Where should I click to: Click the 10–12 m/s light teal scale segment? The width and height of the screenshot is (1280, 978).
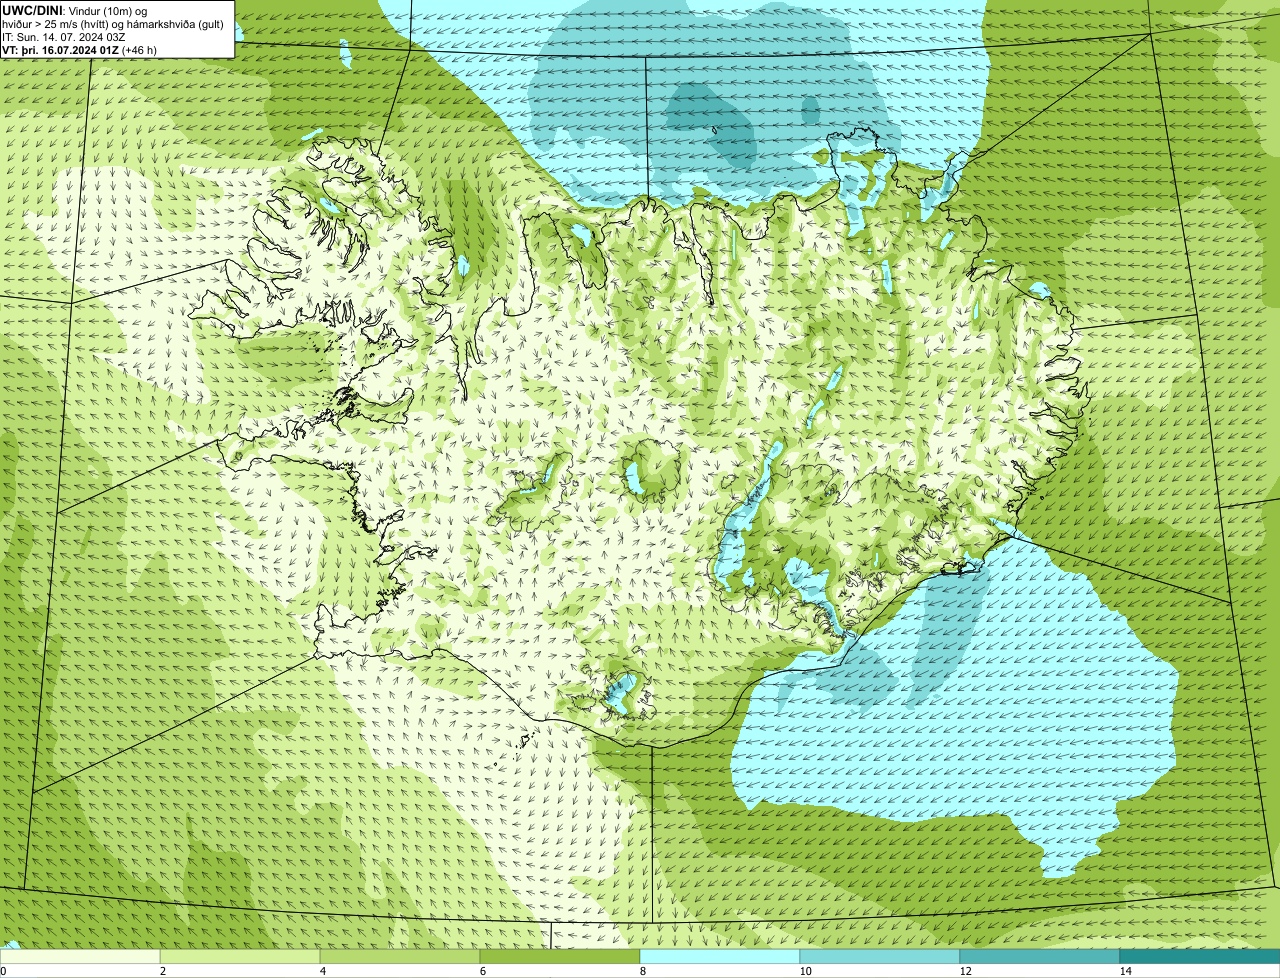point(880,956)
